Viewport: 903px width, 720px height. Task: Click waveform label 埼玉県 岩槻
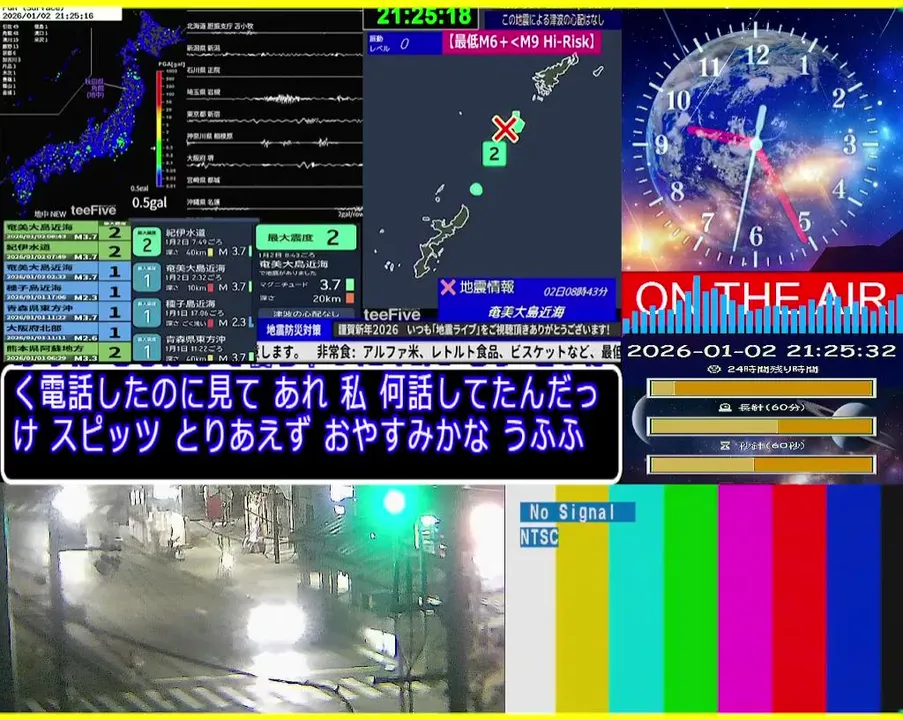click(x=203, y=92)
